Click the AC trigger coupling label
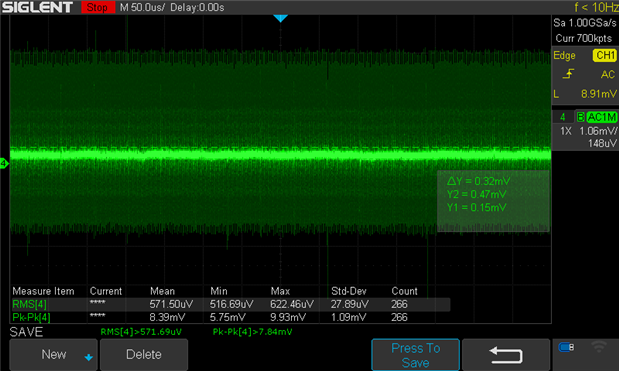Image resolution: width=619 pixels, height=371 pixels. pyautogui.click(x=608, y=75)
